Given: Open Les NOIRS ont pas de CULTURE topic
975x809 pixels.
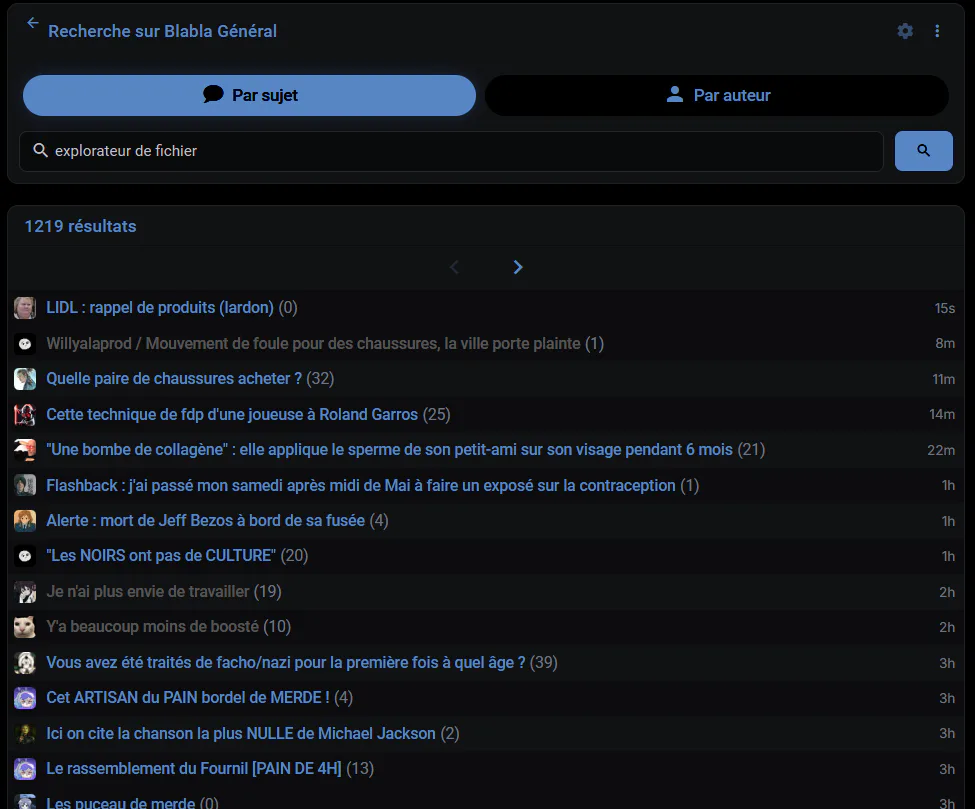Looking at the screenshot, I should pos(161,556).
